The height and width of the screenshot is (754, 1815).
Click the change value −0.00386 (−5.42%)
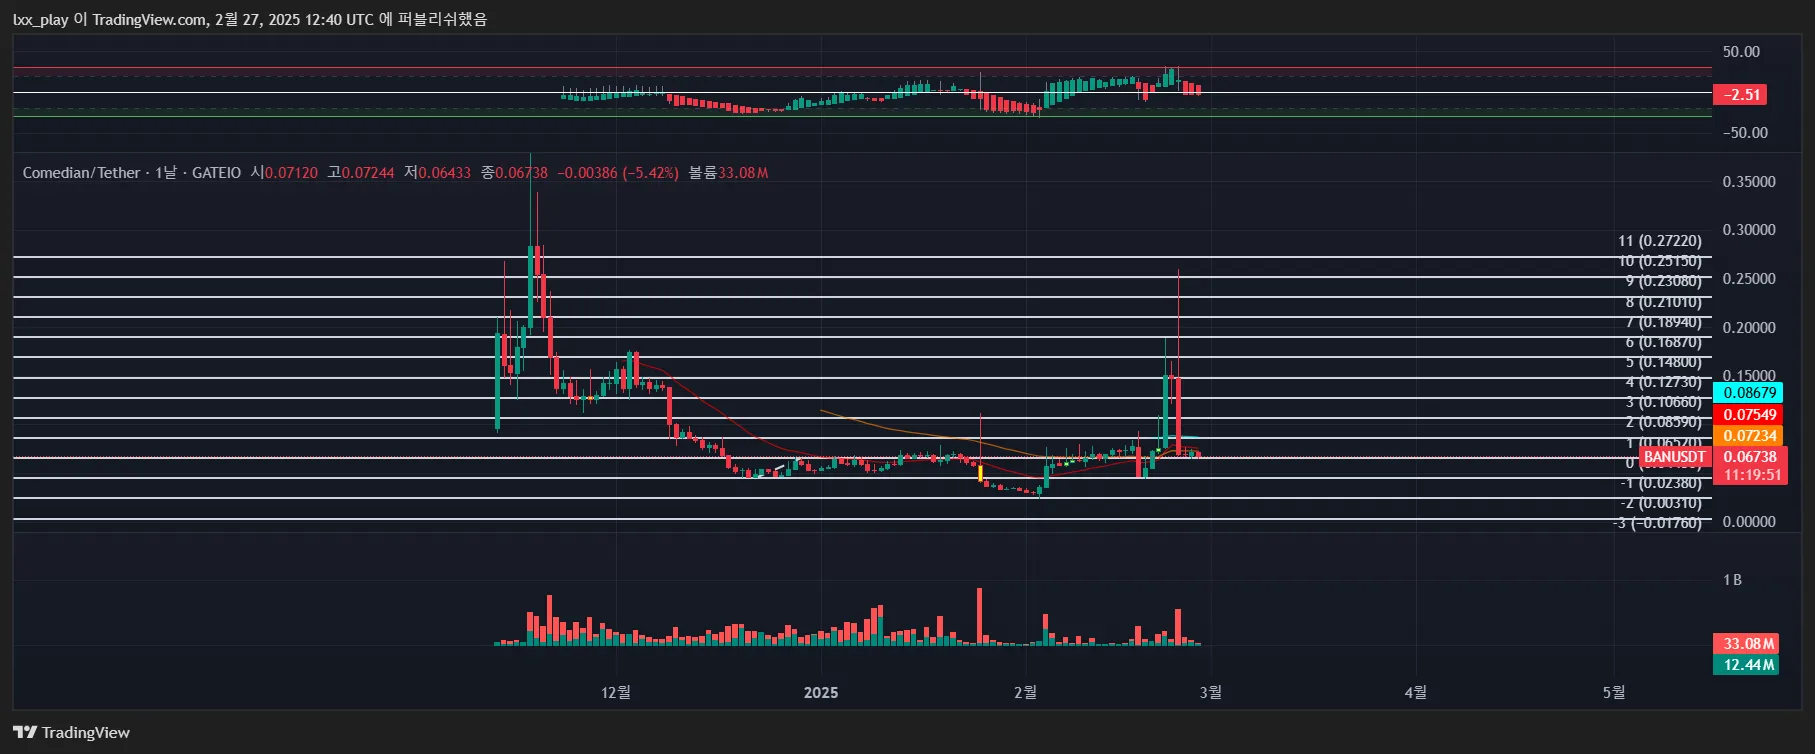(618, 173)
